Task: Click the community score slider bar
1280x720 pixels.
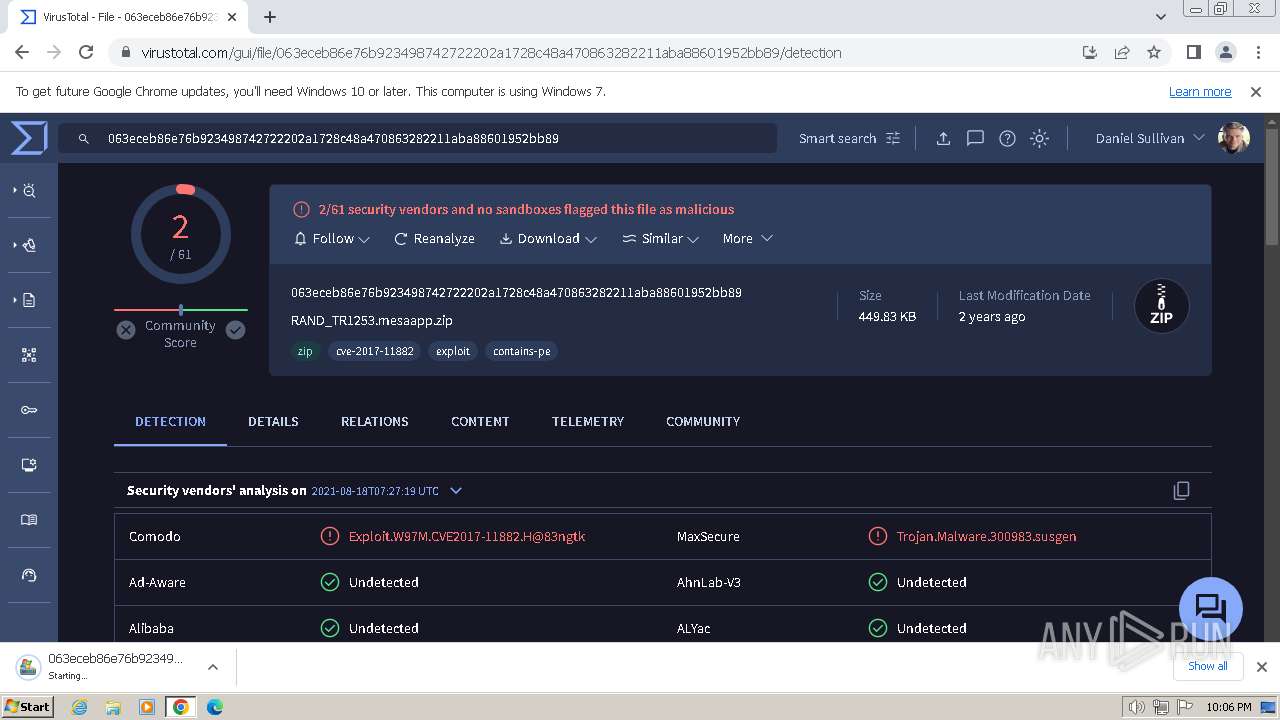Action: (181, 310)
